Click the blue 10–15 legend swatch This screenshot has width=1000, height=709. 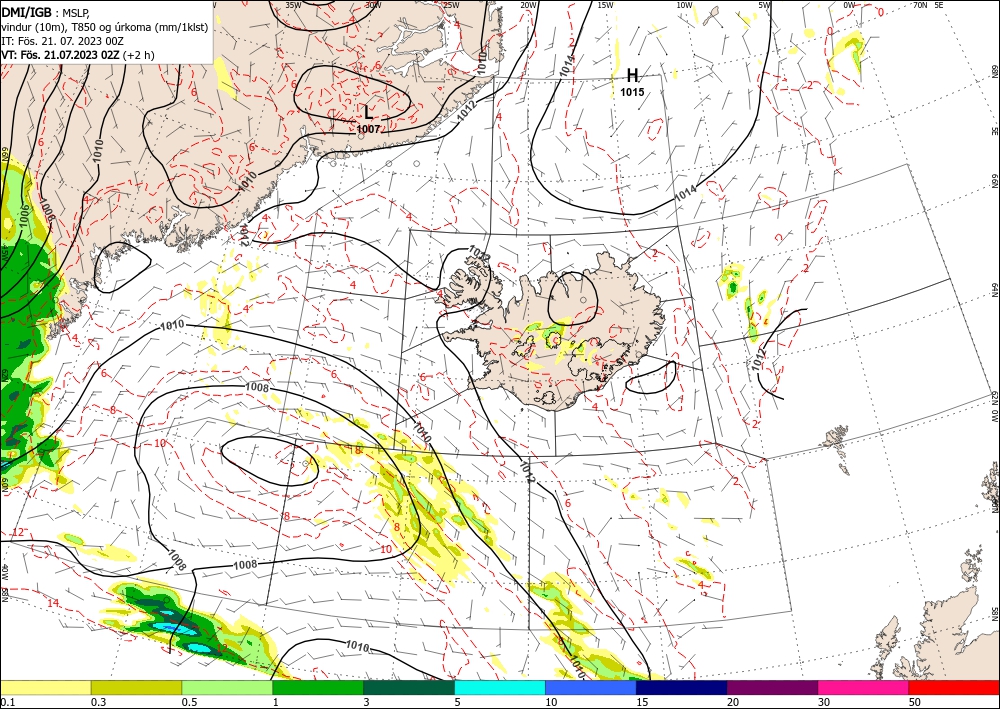(x=591, y=687)
